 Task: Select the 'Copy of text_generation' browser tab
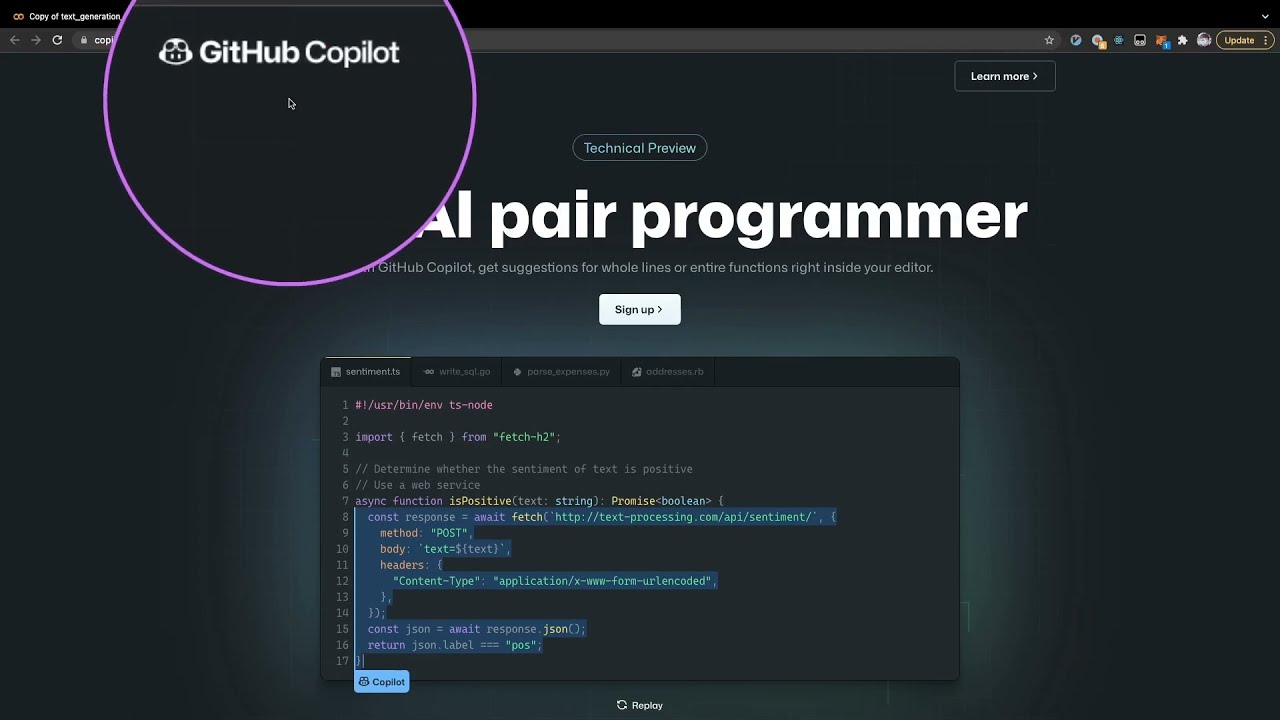[x=66, y=16]
